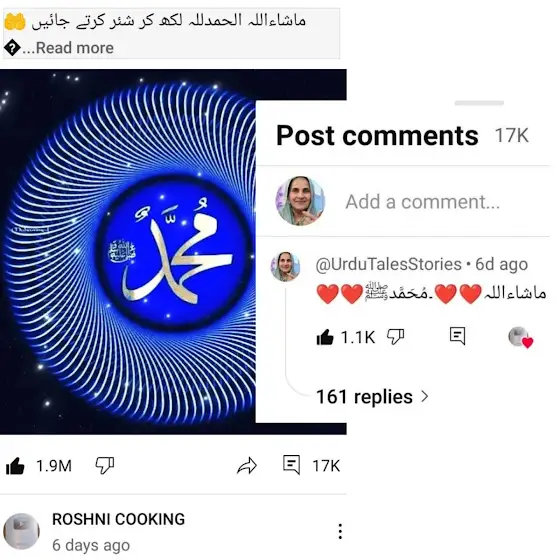
Task: Open ROSHNI COOKING channel avatar
Action: 21,531
